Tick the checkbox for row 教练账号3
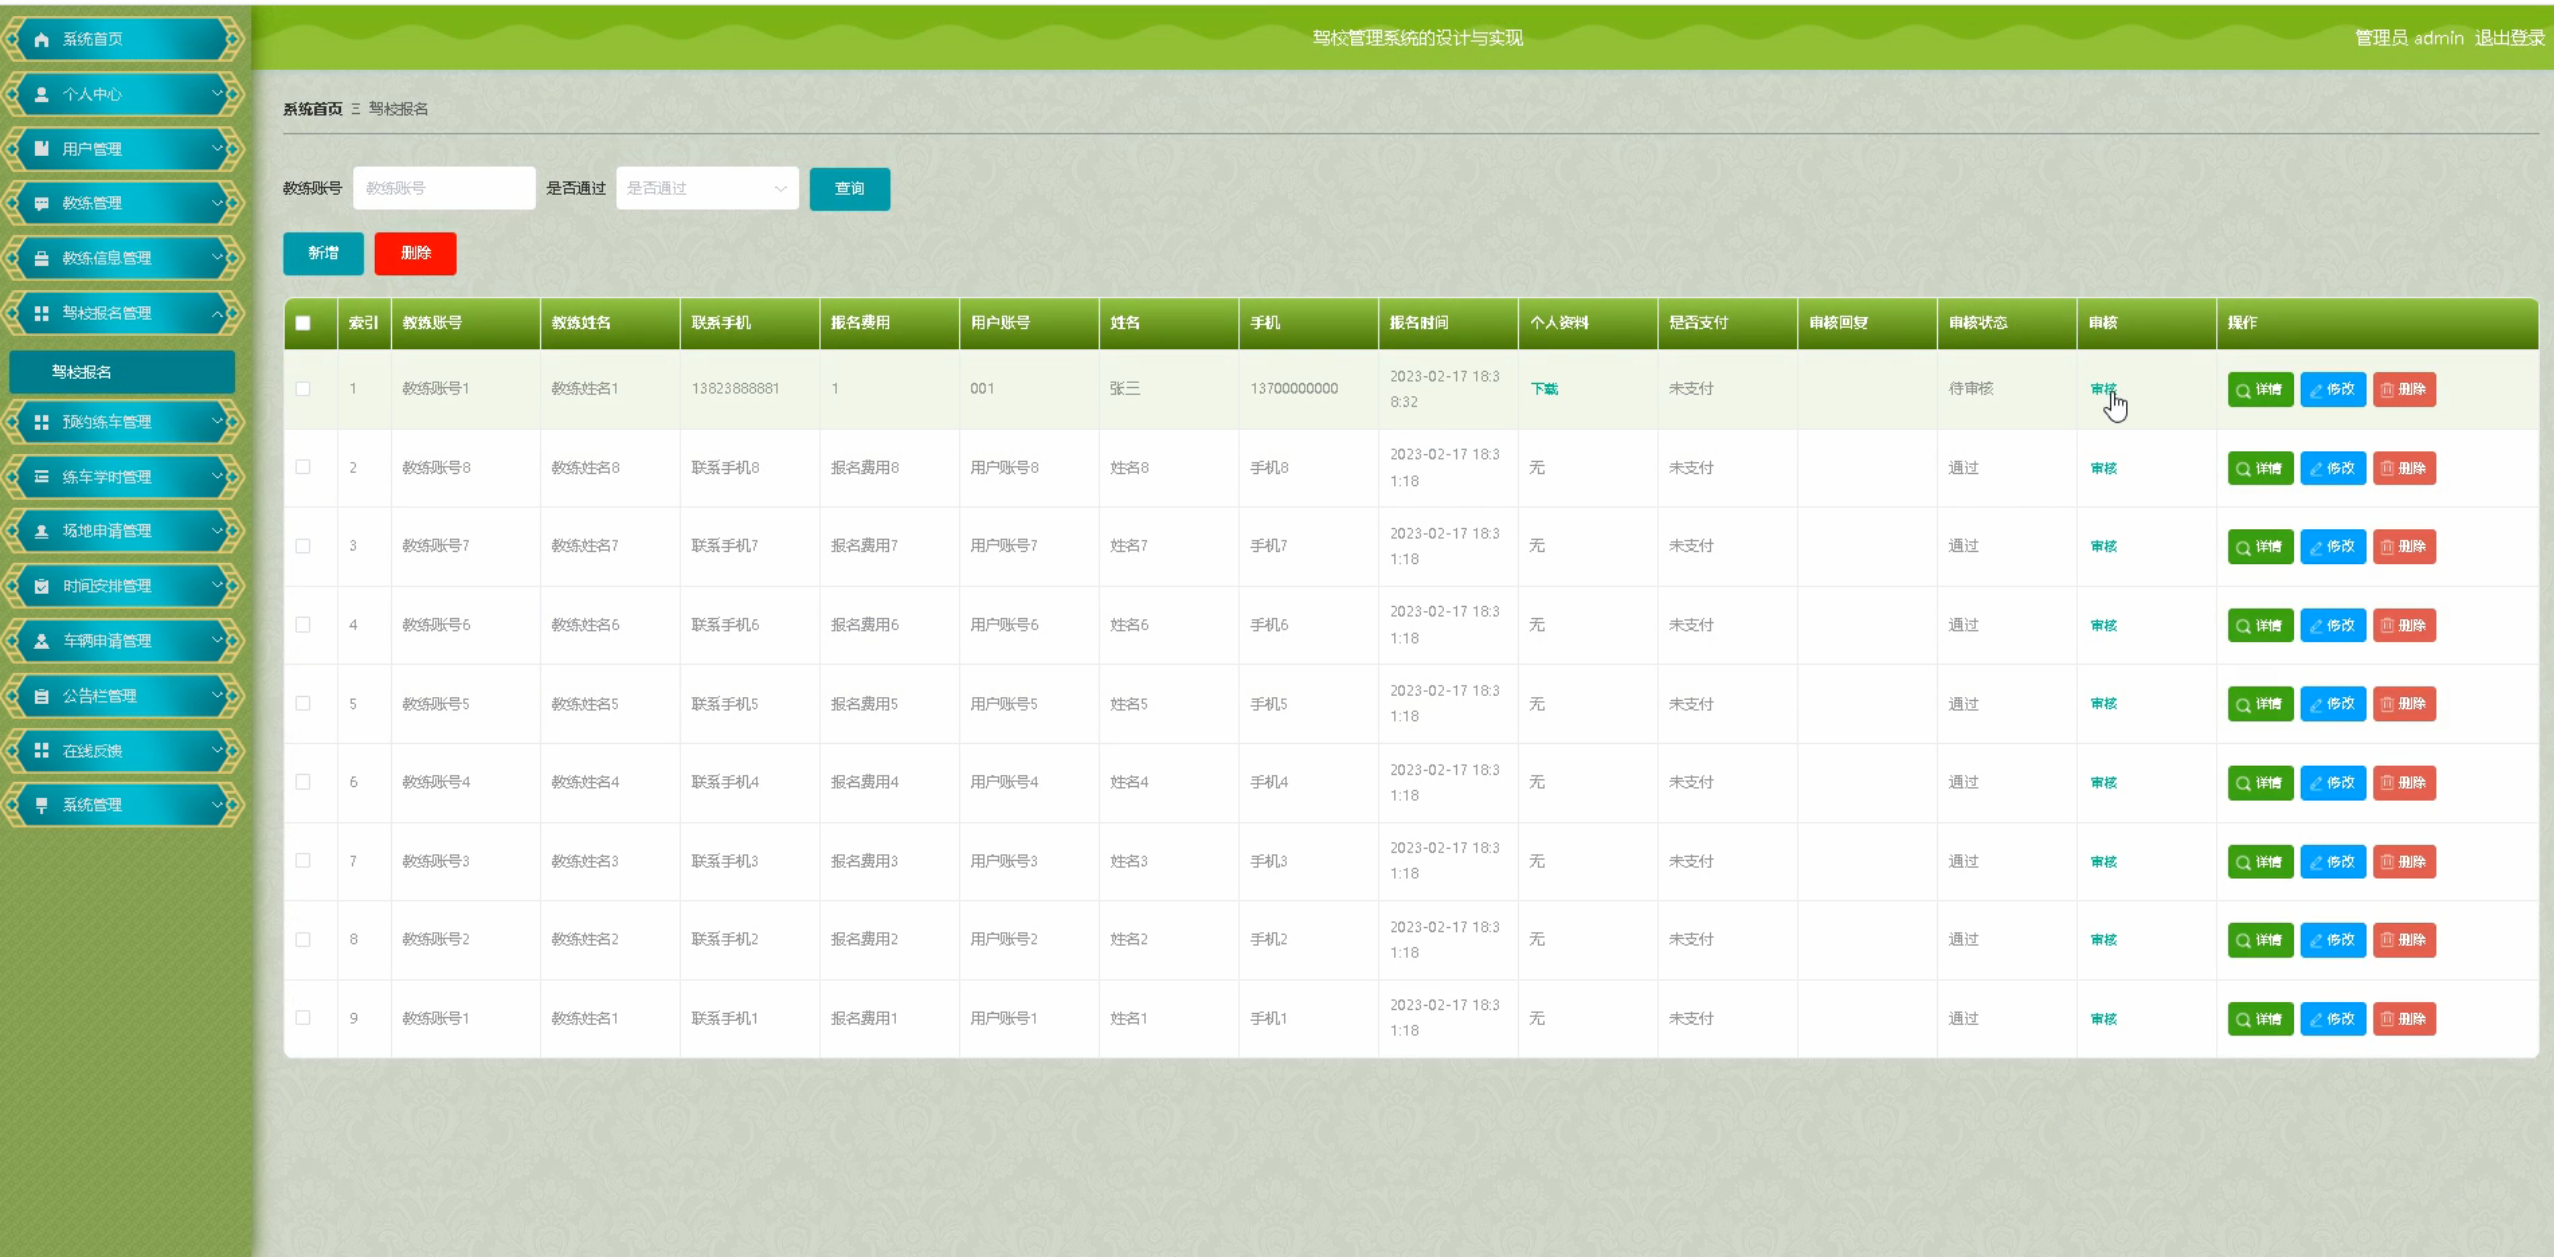The height and width of the screenshot is (1257, 2554). tap(303, 860)
